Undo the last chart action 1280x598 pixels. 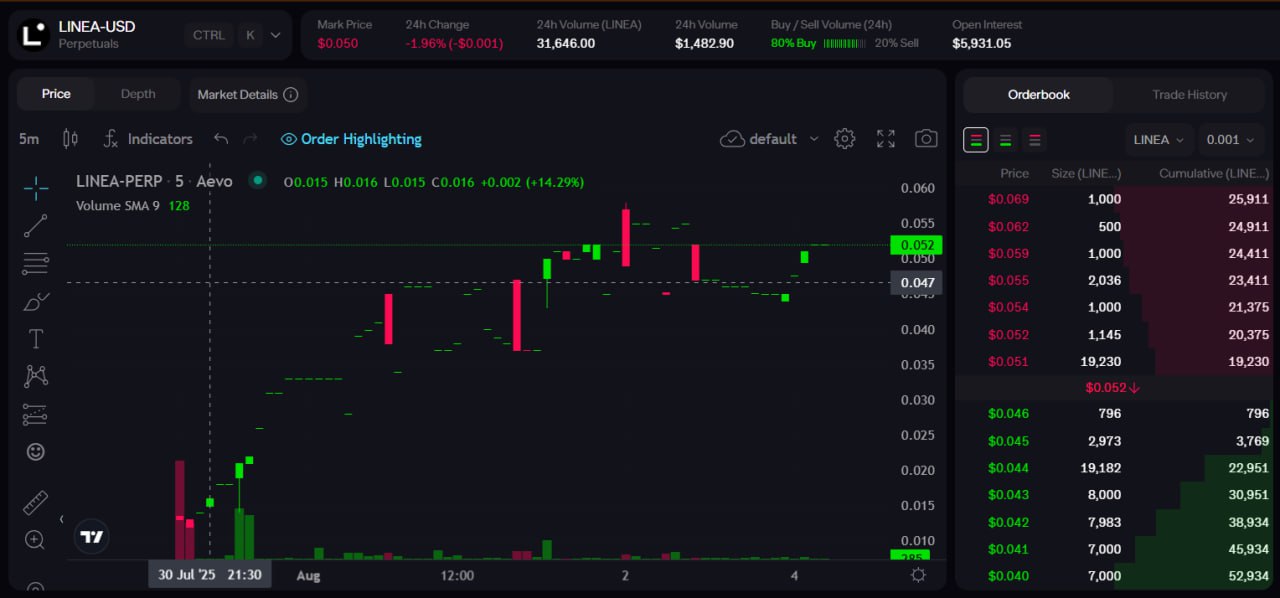pyautogui.click(x=221, y=139)
